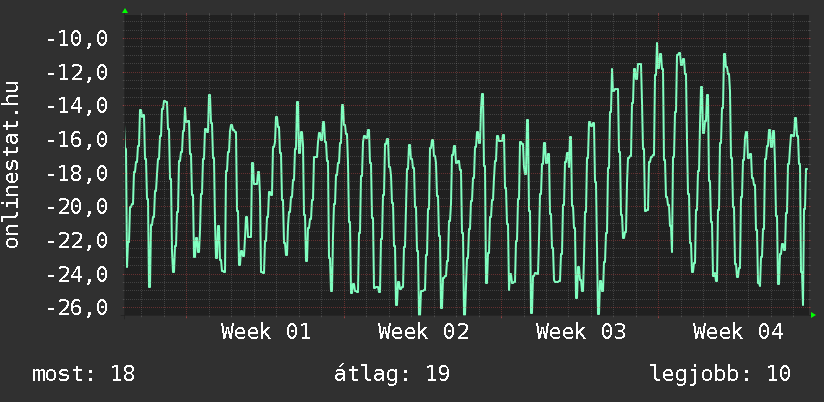
Task: Select the Week 04 axis label
Action: [x=738, y=332]
